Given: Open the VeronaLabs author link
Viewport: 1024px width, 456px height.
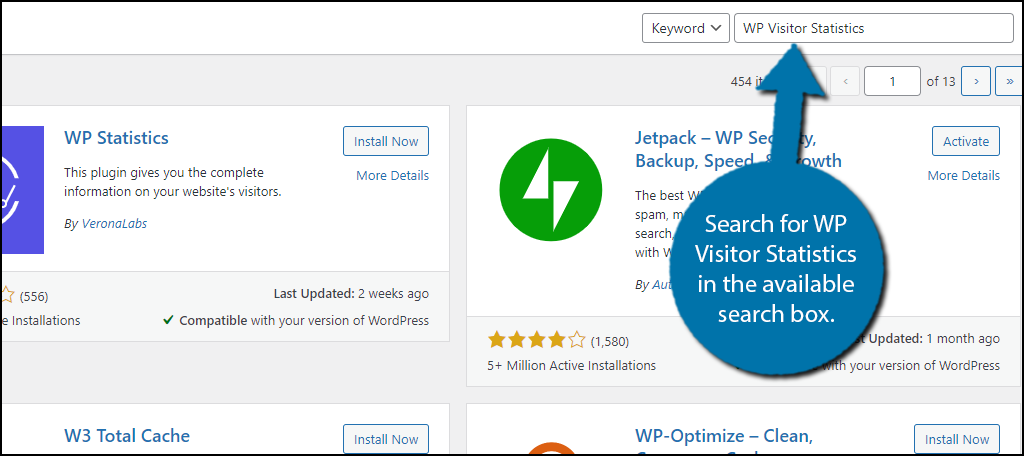Looking at the screenshot, I should [x=114, y=223].
